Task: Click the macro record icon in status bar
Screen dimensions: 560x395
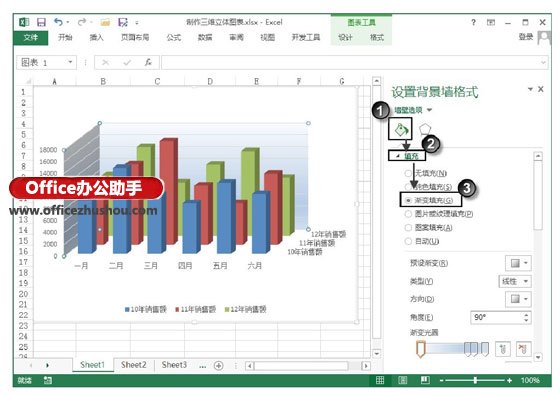Action: (48, 380)
